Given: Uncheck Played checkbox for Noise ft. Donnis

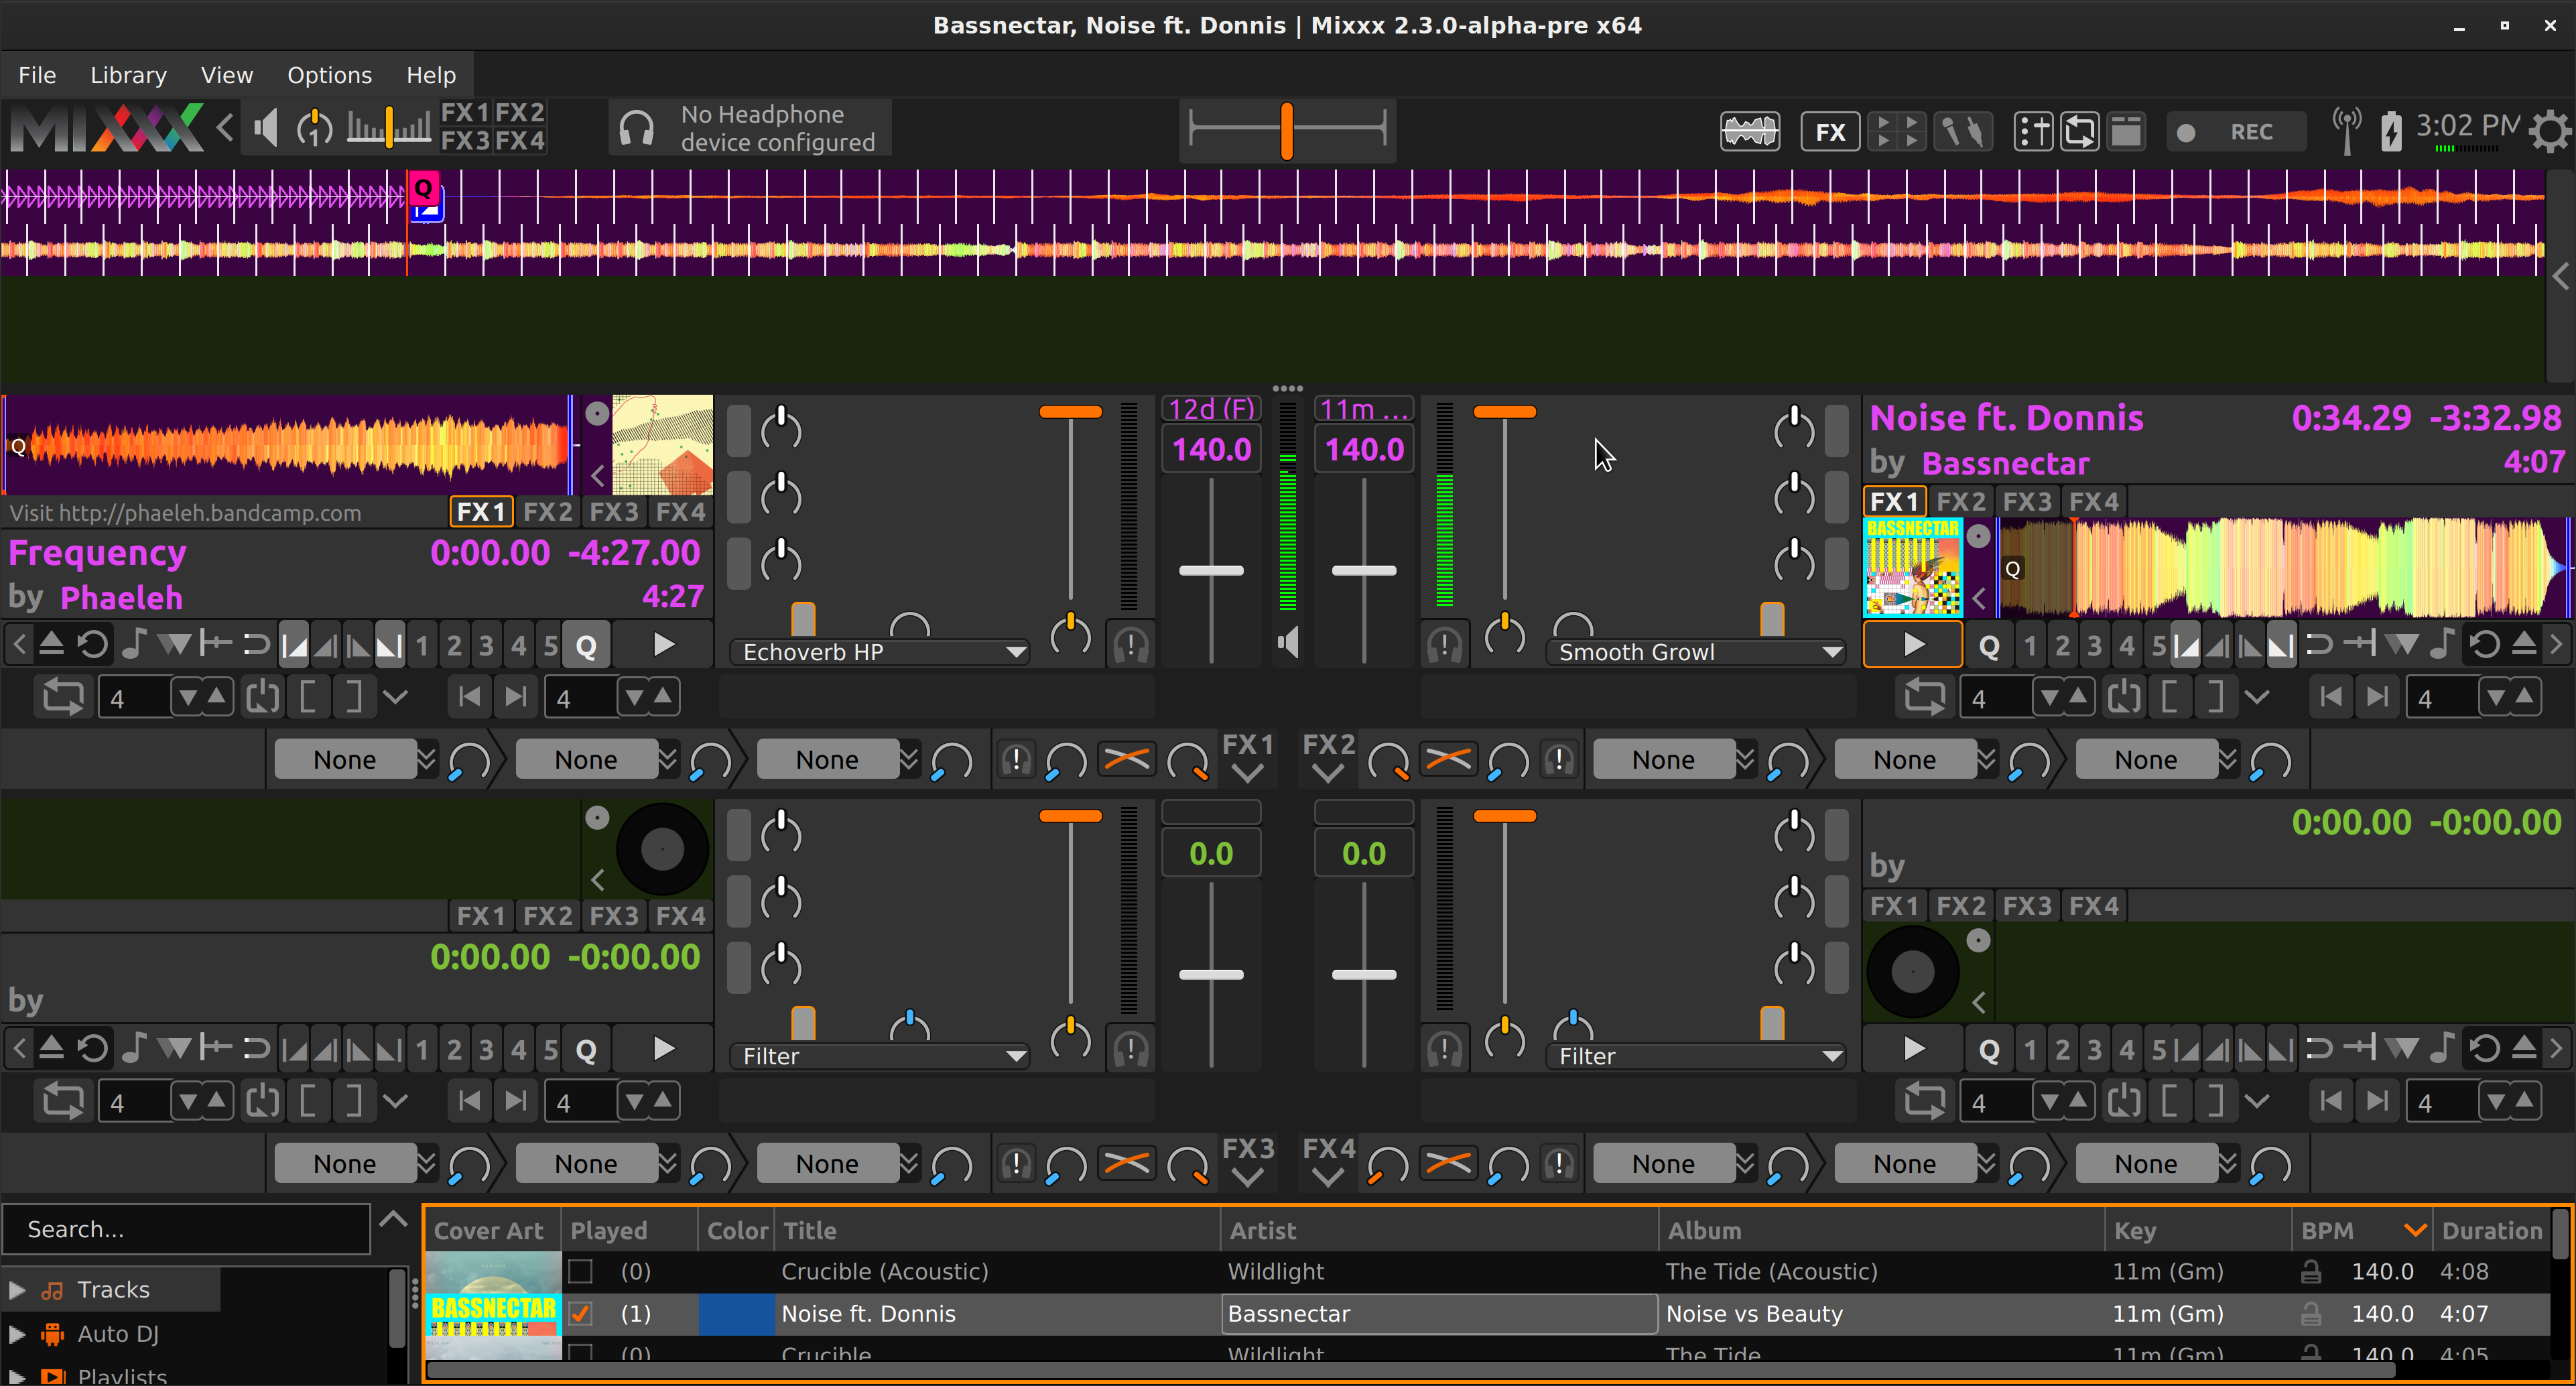Looking at the screenshot, I should coord(580,1313).
